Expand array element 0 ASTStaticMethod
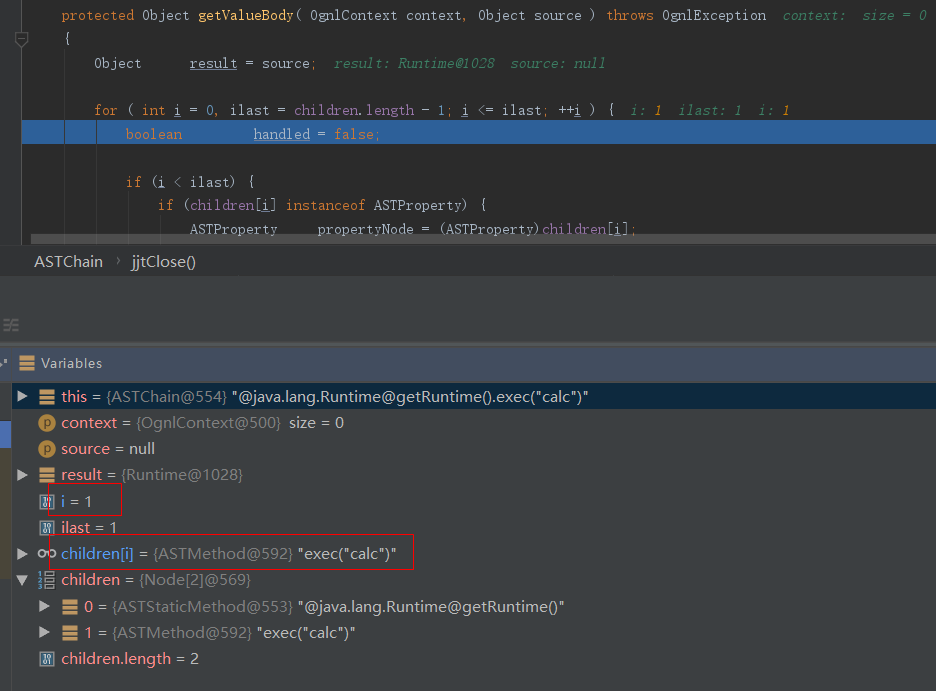 [x=44, y=606]
